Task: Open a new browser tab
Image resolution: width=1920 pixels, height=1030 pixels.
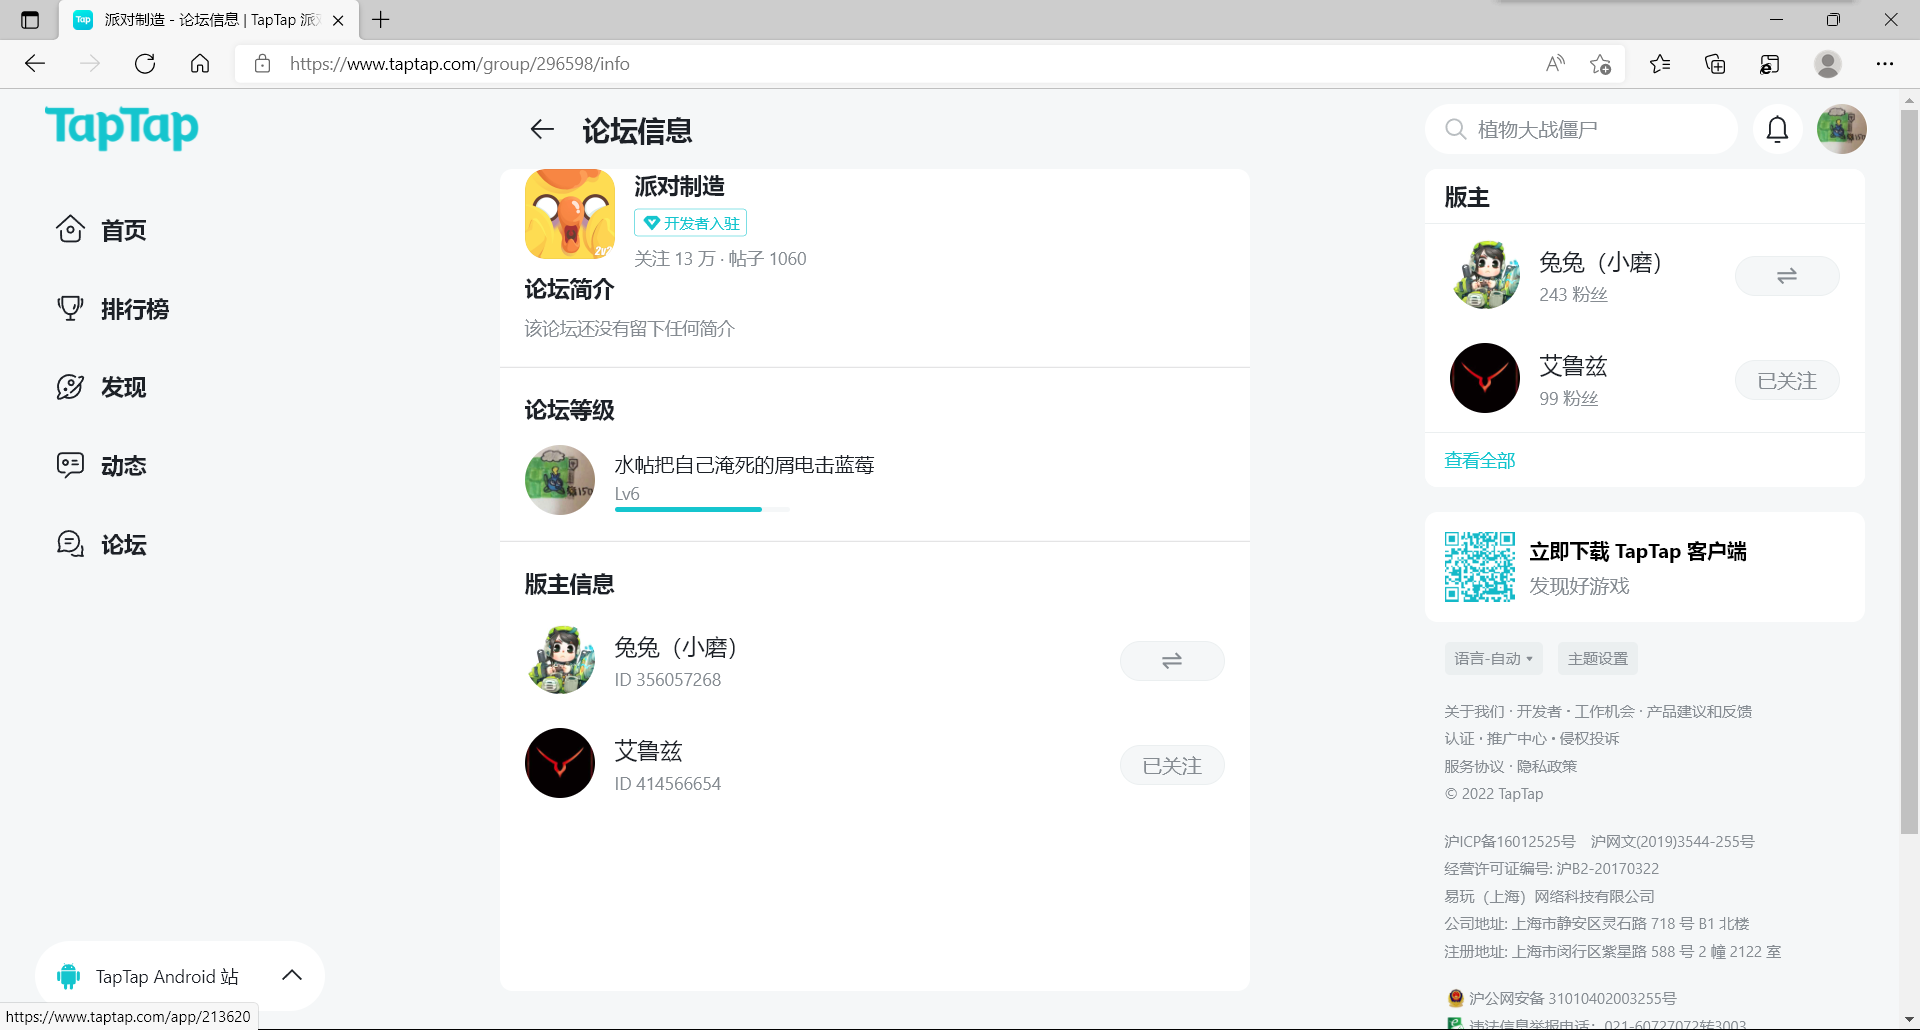Action: tap(381, 20)
